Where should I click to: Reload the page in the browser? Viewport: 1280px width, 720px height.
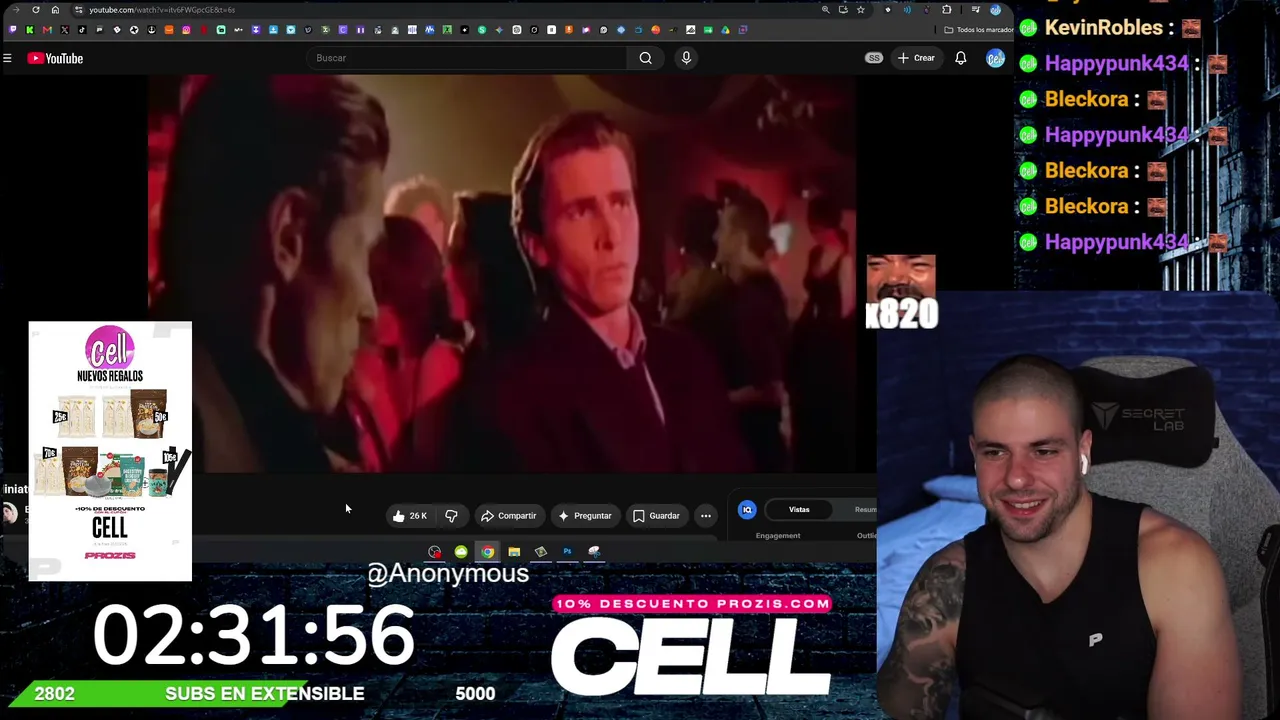pos(36,10)
